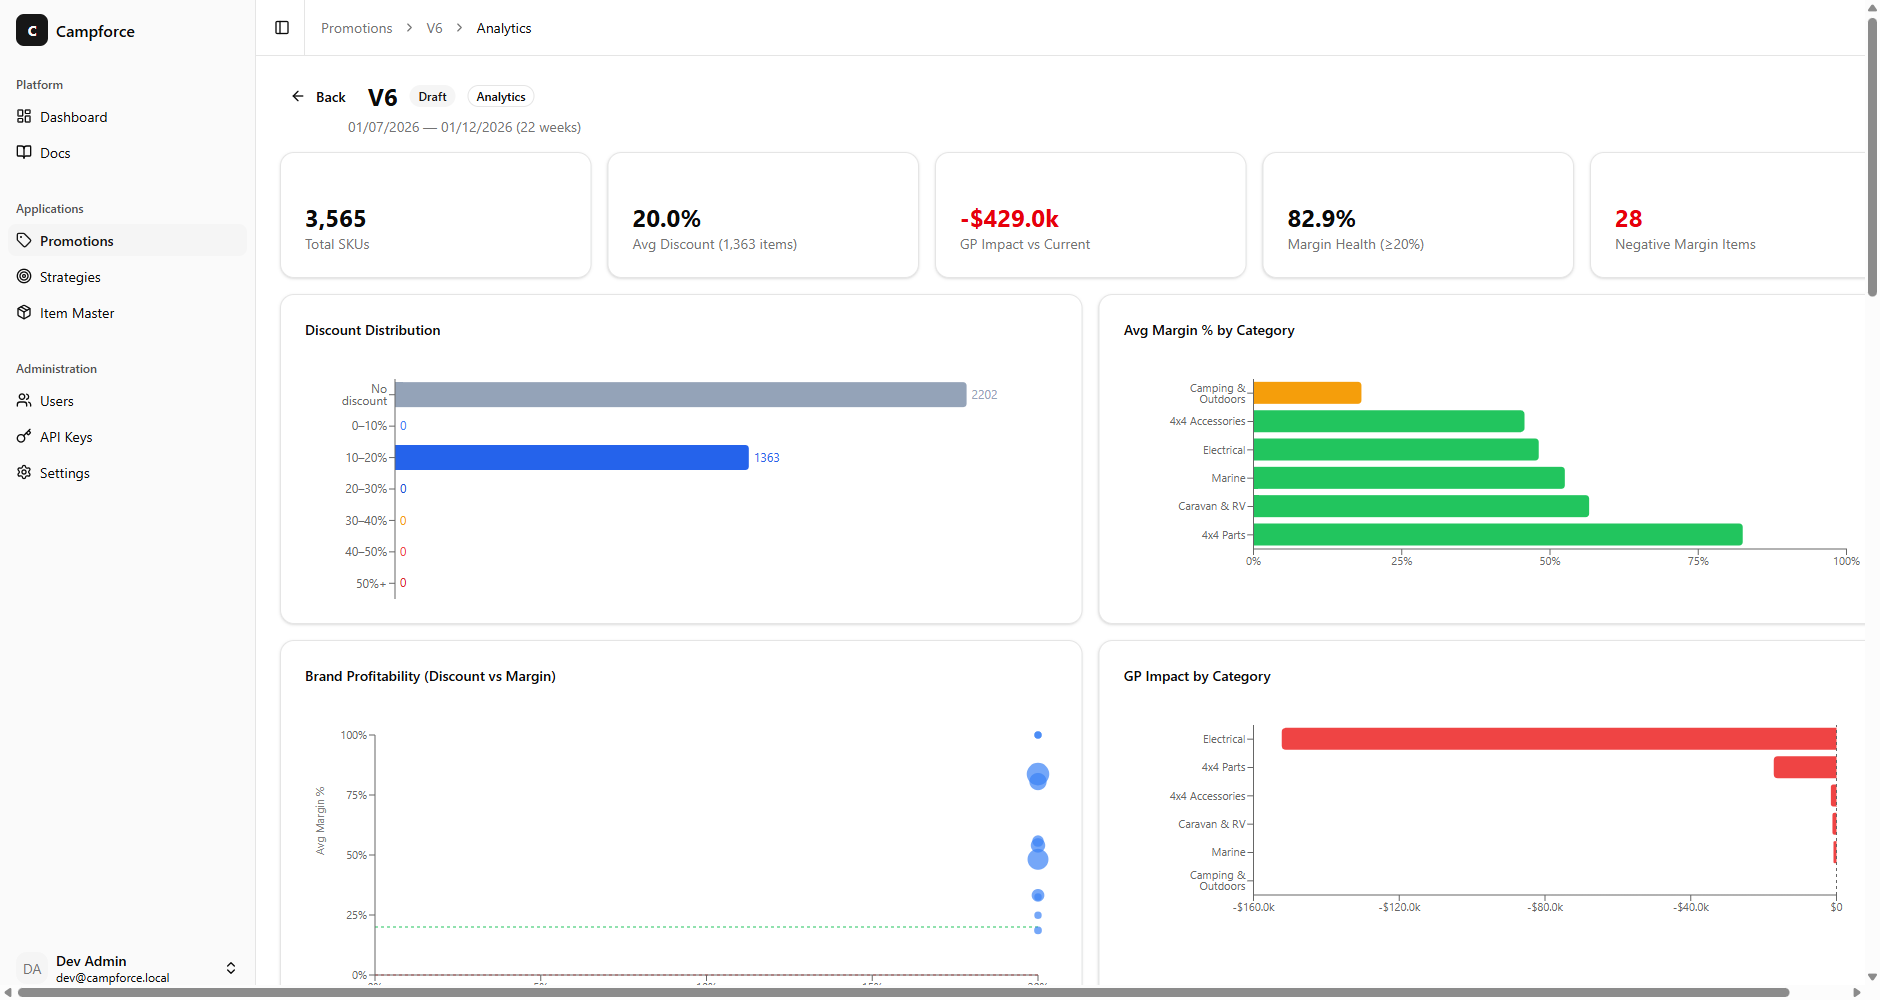Screen dimensions: 1880x1000
Task: Click Analytics breadcrumb item
Action: (504, 28)
